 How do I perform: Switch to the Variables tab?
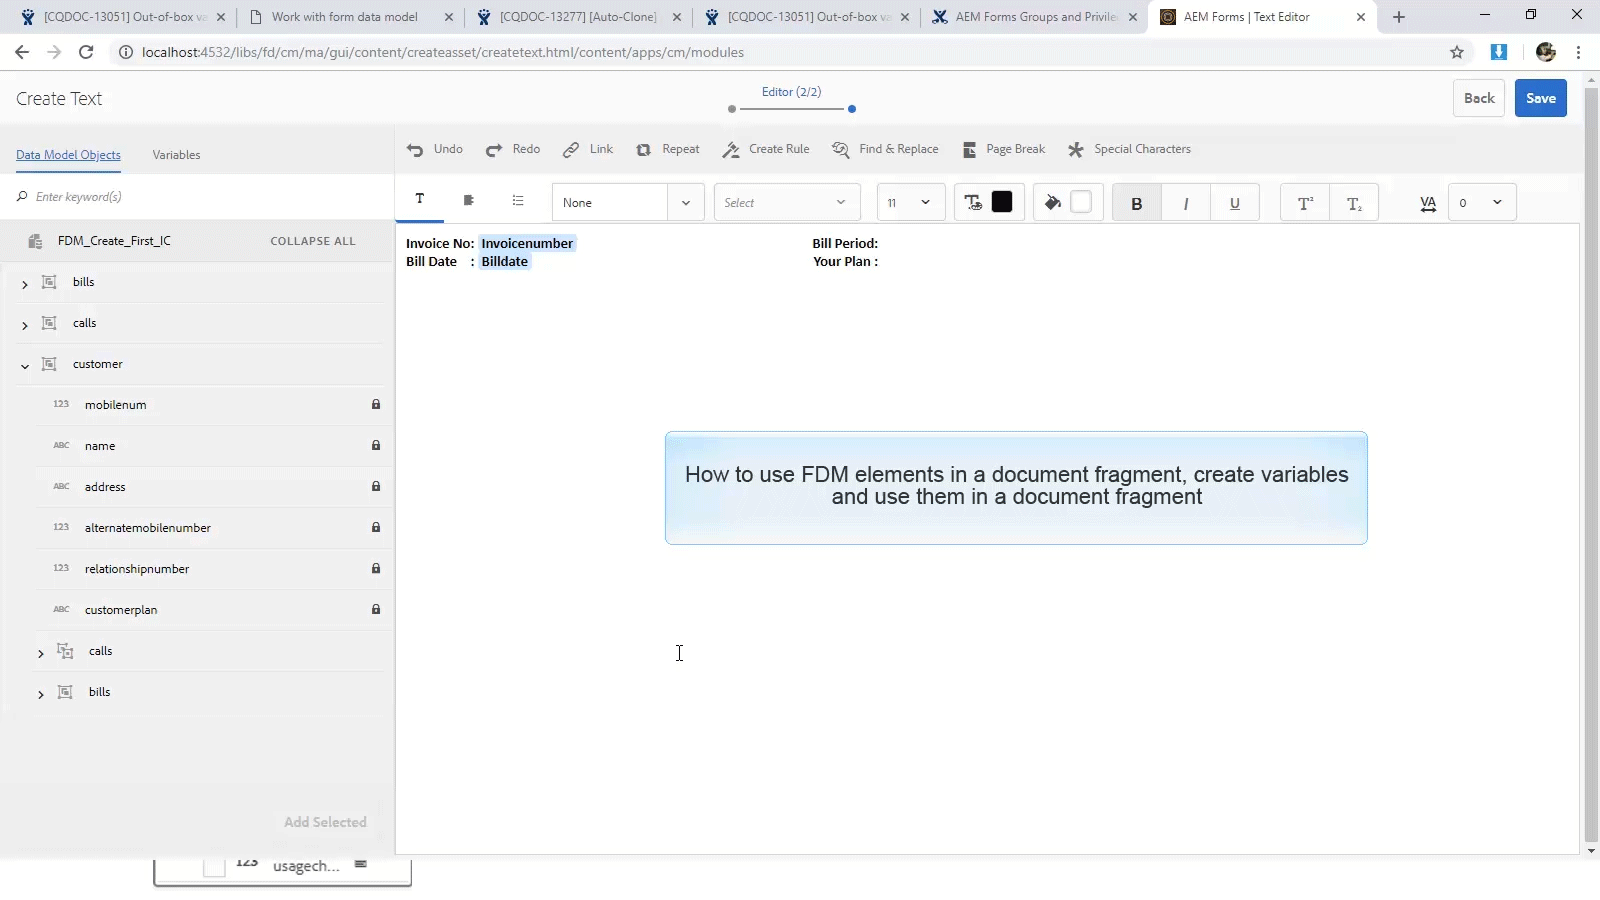click(177, 155)
